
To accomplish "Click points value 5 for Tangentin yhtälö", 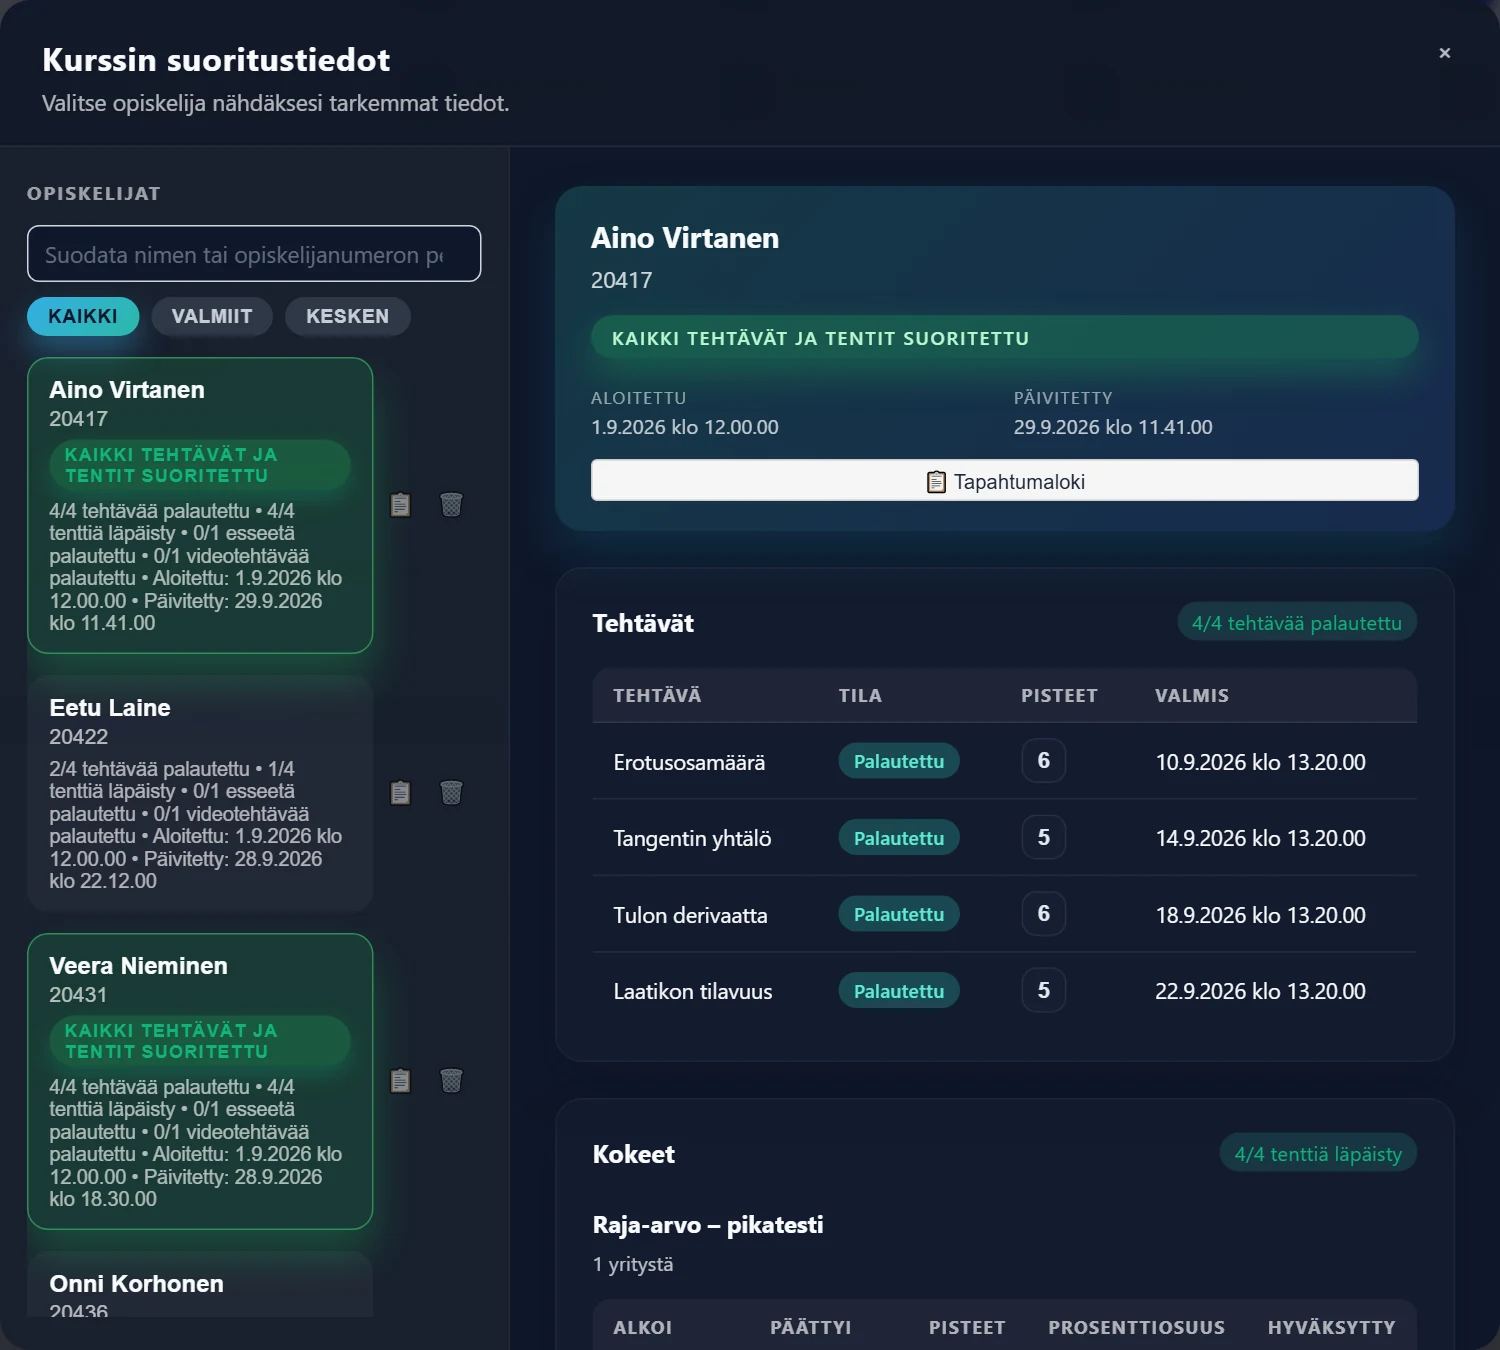I will click(x=1044, y=838).
